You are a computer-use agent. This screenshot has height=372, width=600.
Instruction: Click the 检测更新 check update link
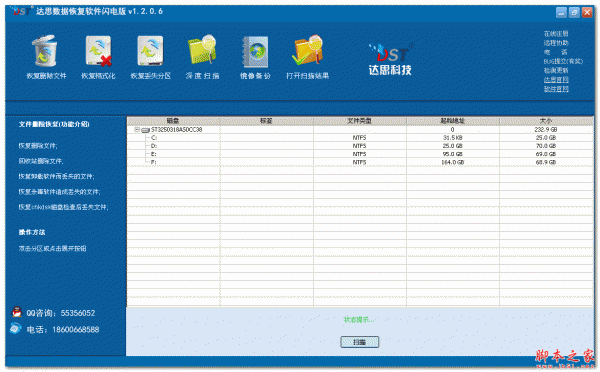pos(556,70)
